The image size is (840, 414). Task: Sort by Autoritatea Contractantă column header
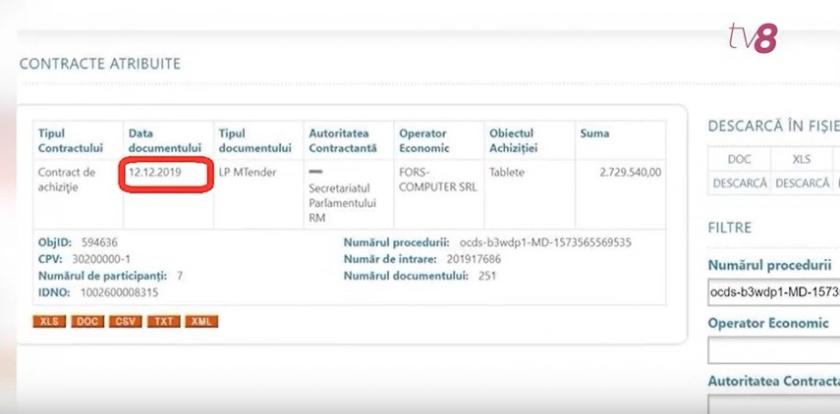(342, 140)
